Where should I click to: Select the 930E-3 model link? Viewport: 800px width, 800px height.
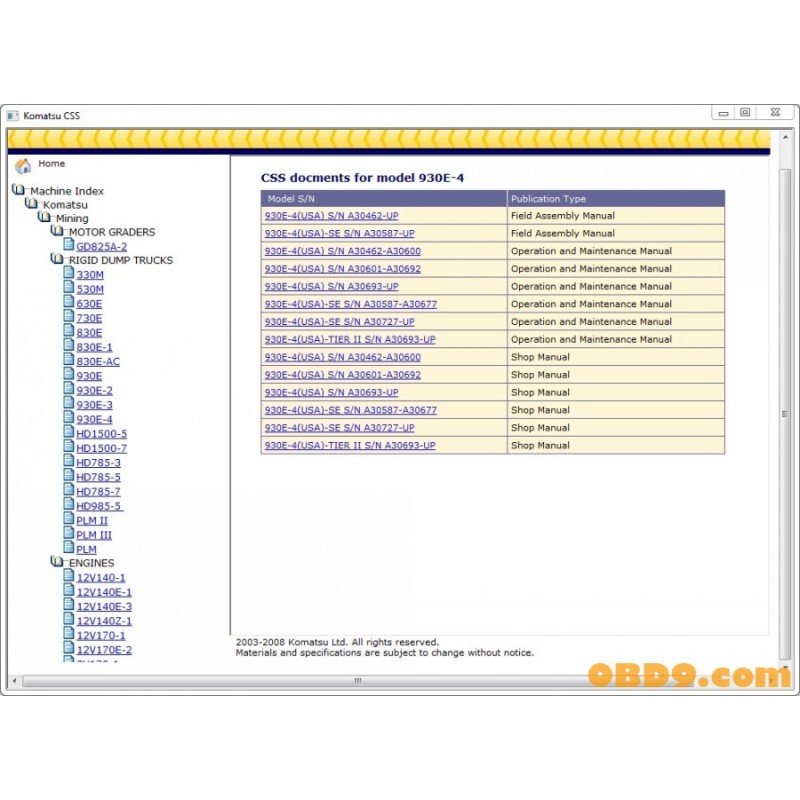click(x=94, y=405)
